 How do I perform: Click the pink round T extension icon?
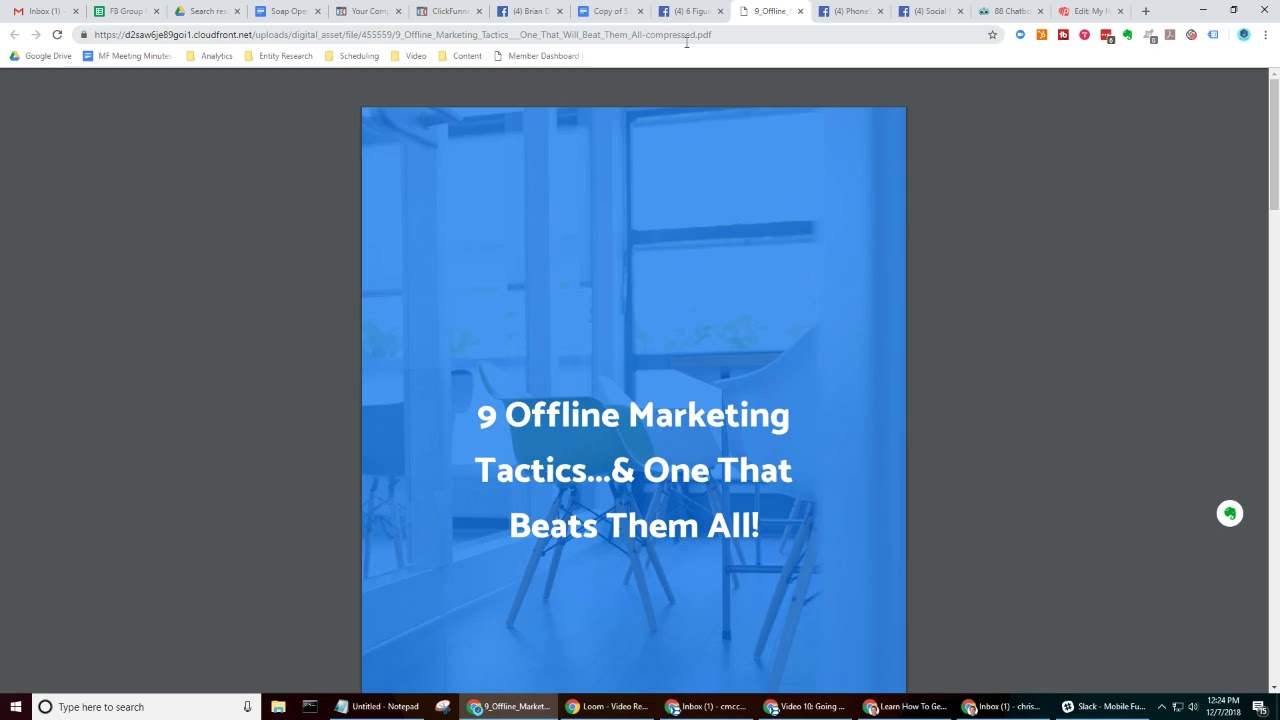click(x=1084, y=35)
